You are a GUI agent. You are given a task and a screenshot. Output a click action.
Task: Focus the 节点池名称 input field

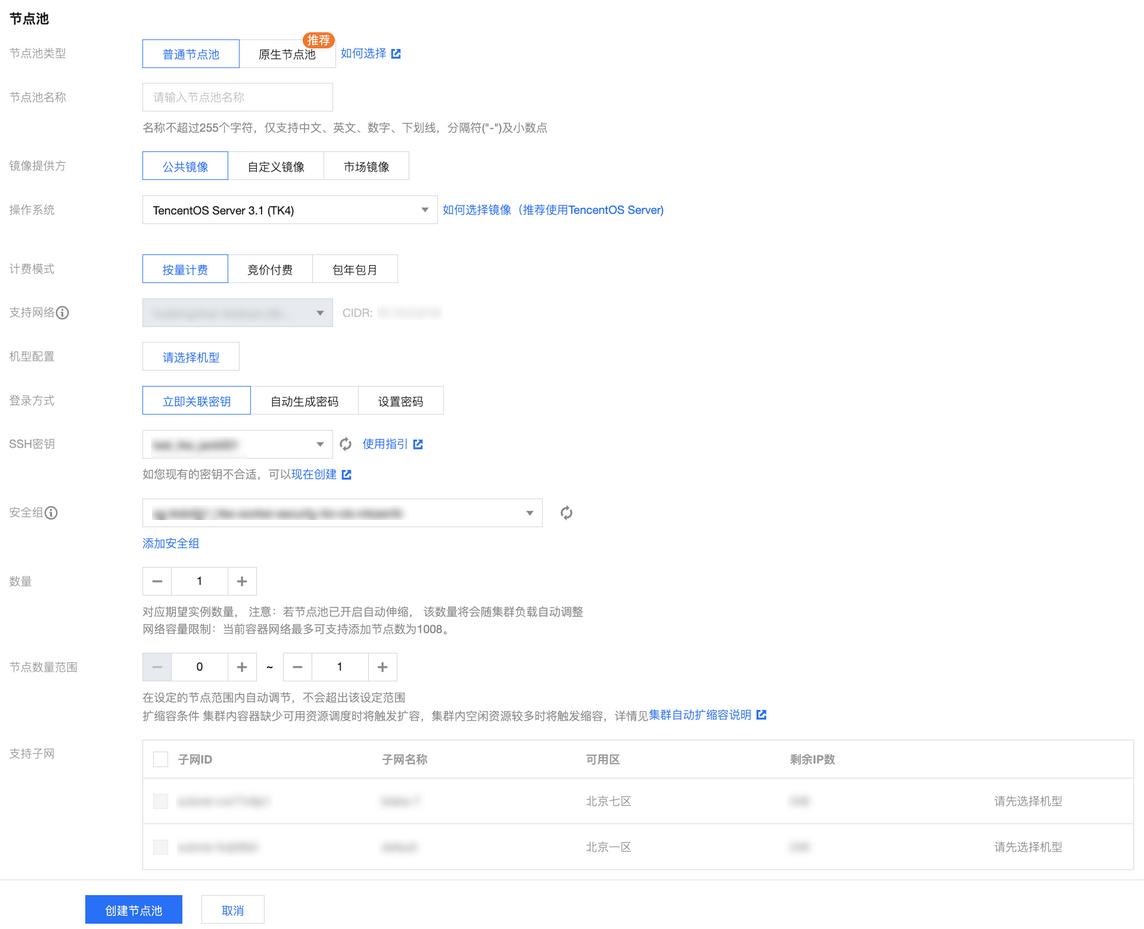pyautogui.click(x=237, y=97)
